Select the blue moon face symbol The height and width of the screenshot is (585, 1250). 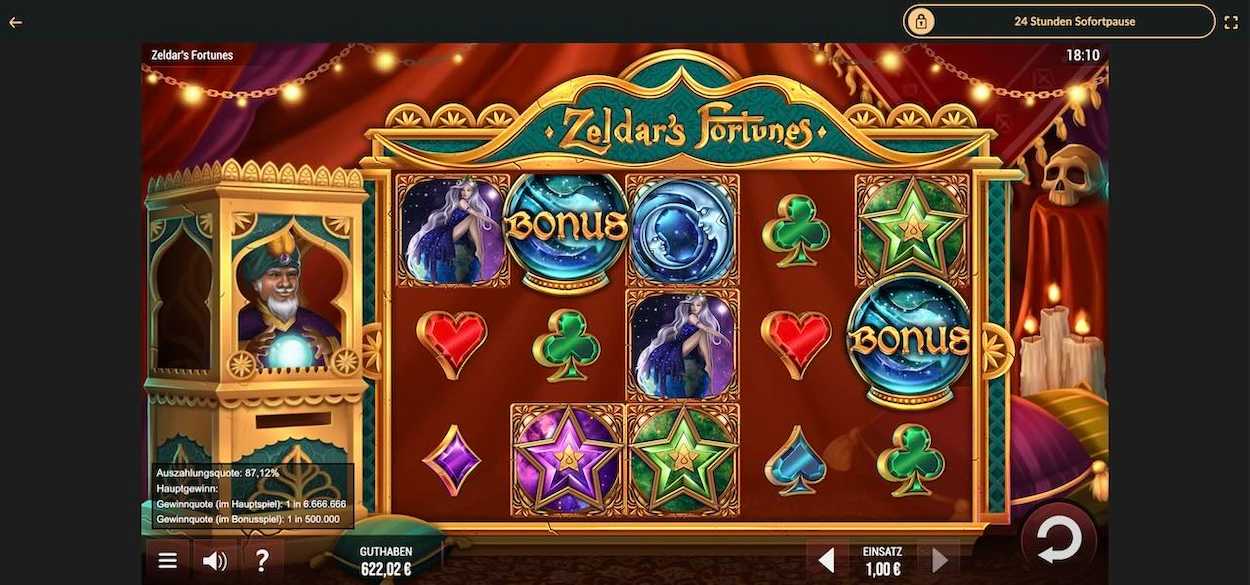tap(683, 232)
